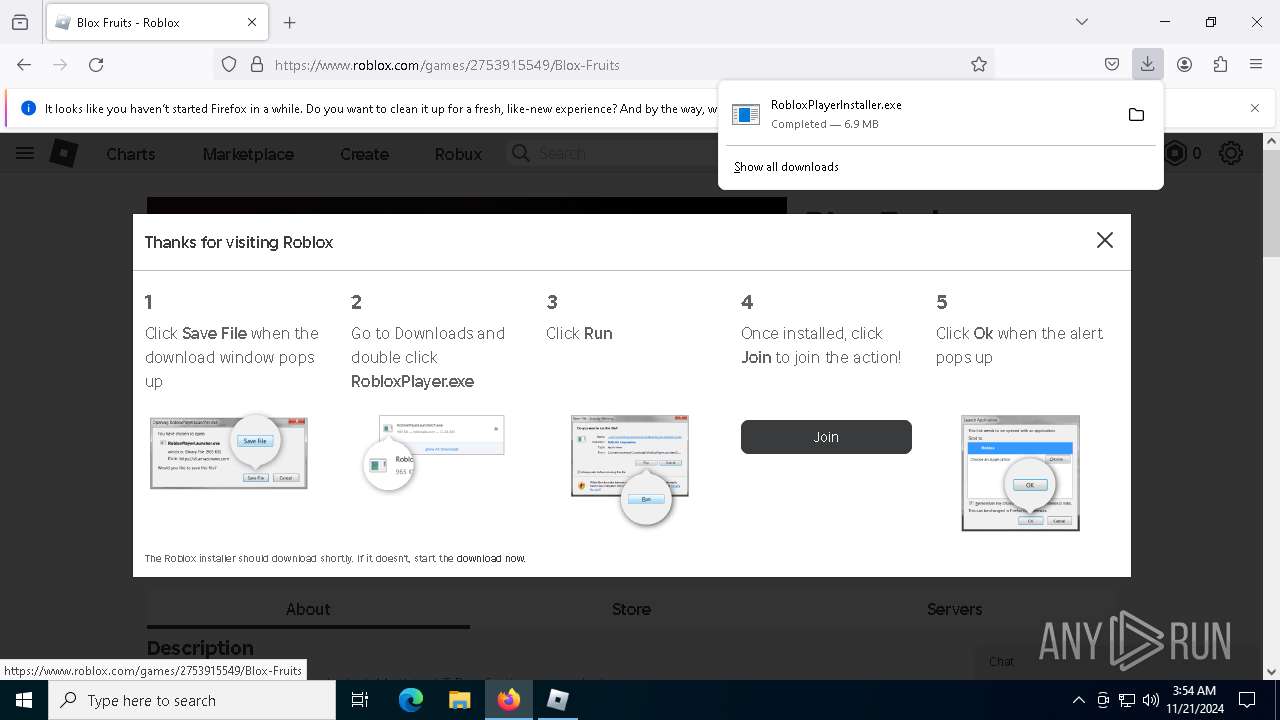The image size is (1280, 720).
Task: Open Task View on taskbar
Action: click(x=361, y=700)
